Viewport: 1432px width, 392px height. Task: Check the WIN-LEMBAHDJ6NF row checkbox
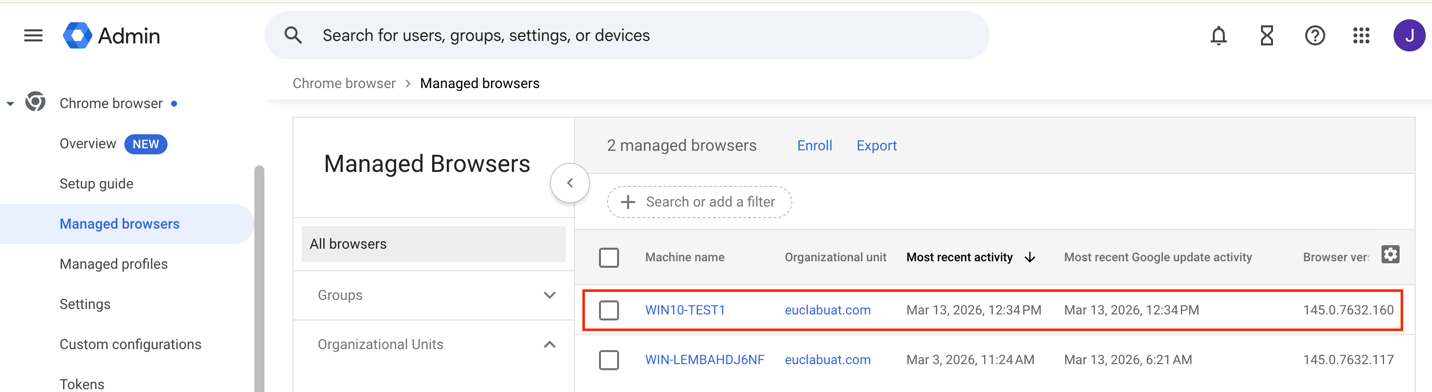[609, 360]
